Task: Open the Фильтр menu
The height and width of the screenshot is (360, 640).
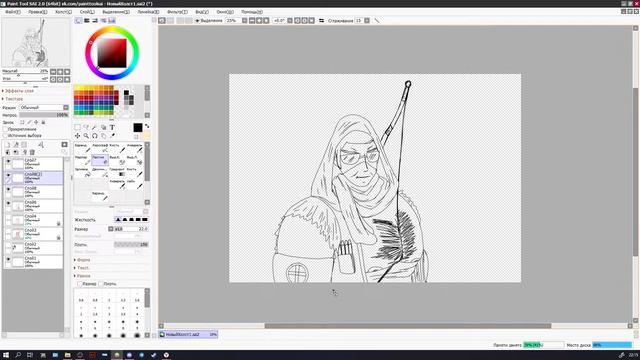Action: point(177,12)
